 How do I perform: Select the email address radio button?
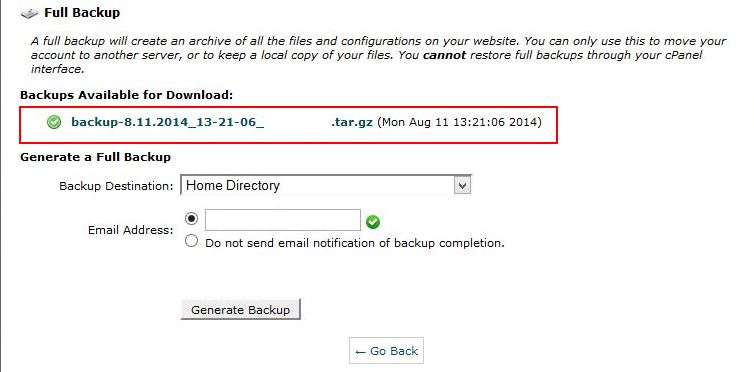[x=191, y=219]
